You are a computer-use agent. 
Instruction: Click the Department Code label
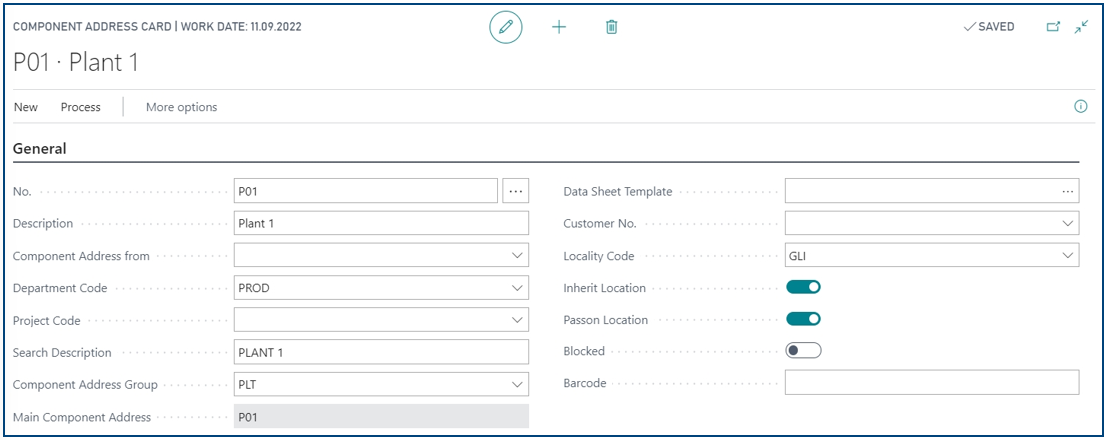click(x=60, y=288)
